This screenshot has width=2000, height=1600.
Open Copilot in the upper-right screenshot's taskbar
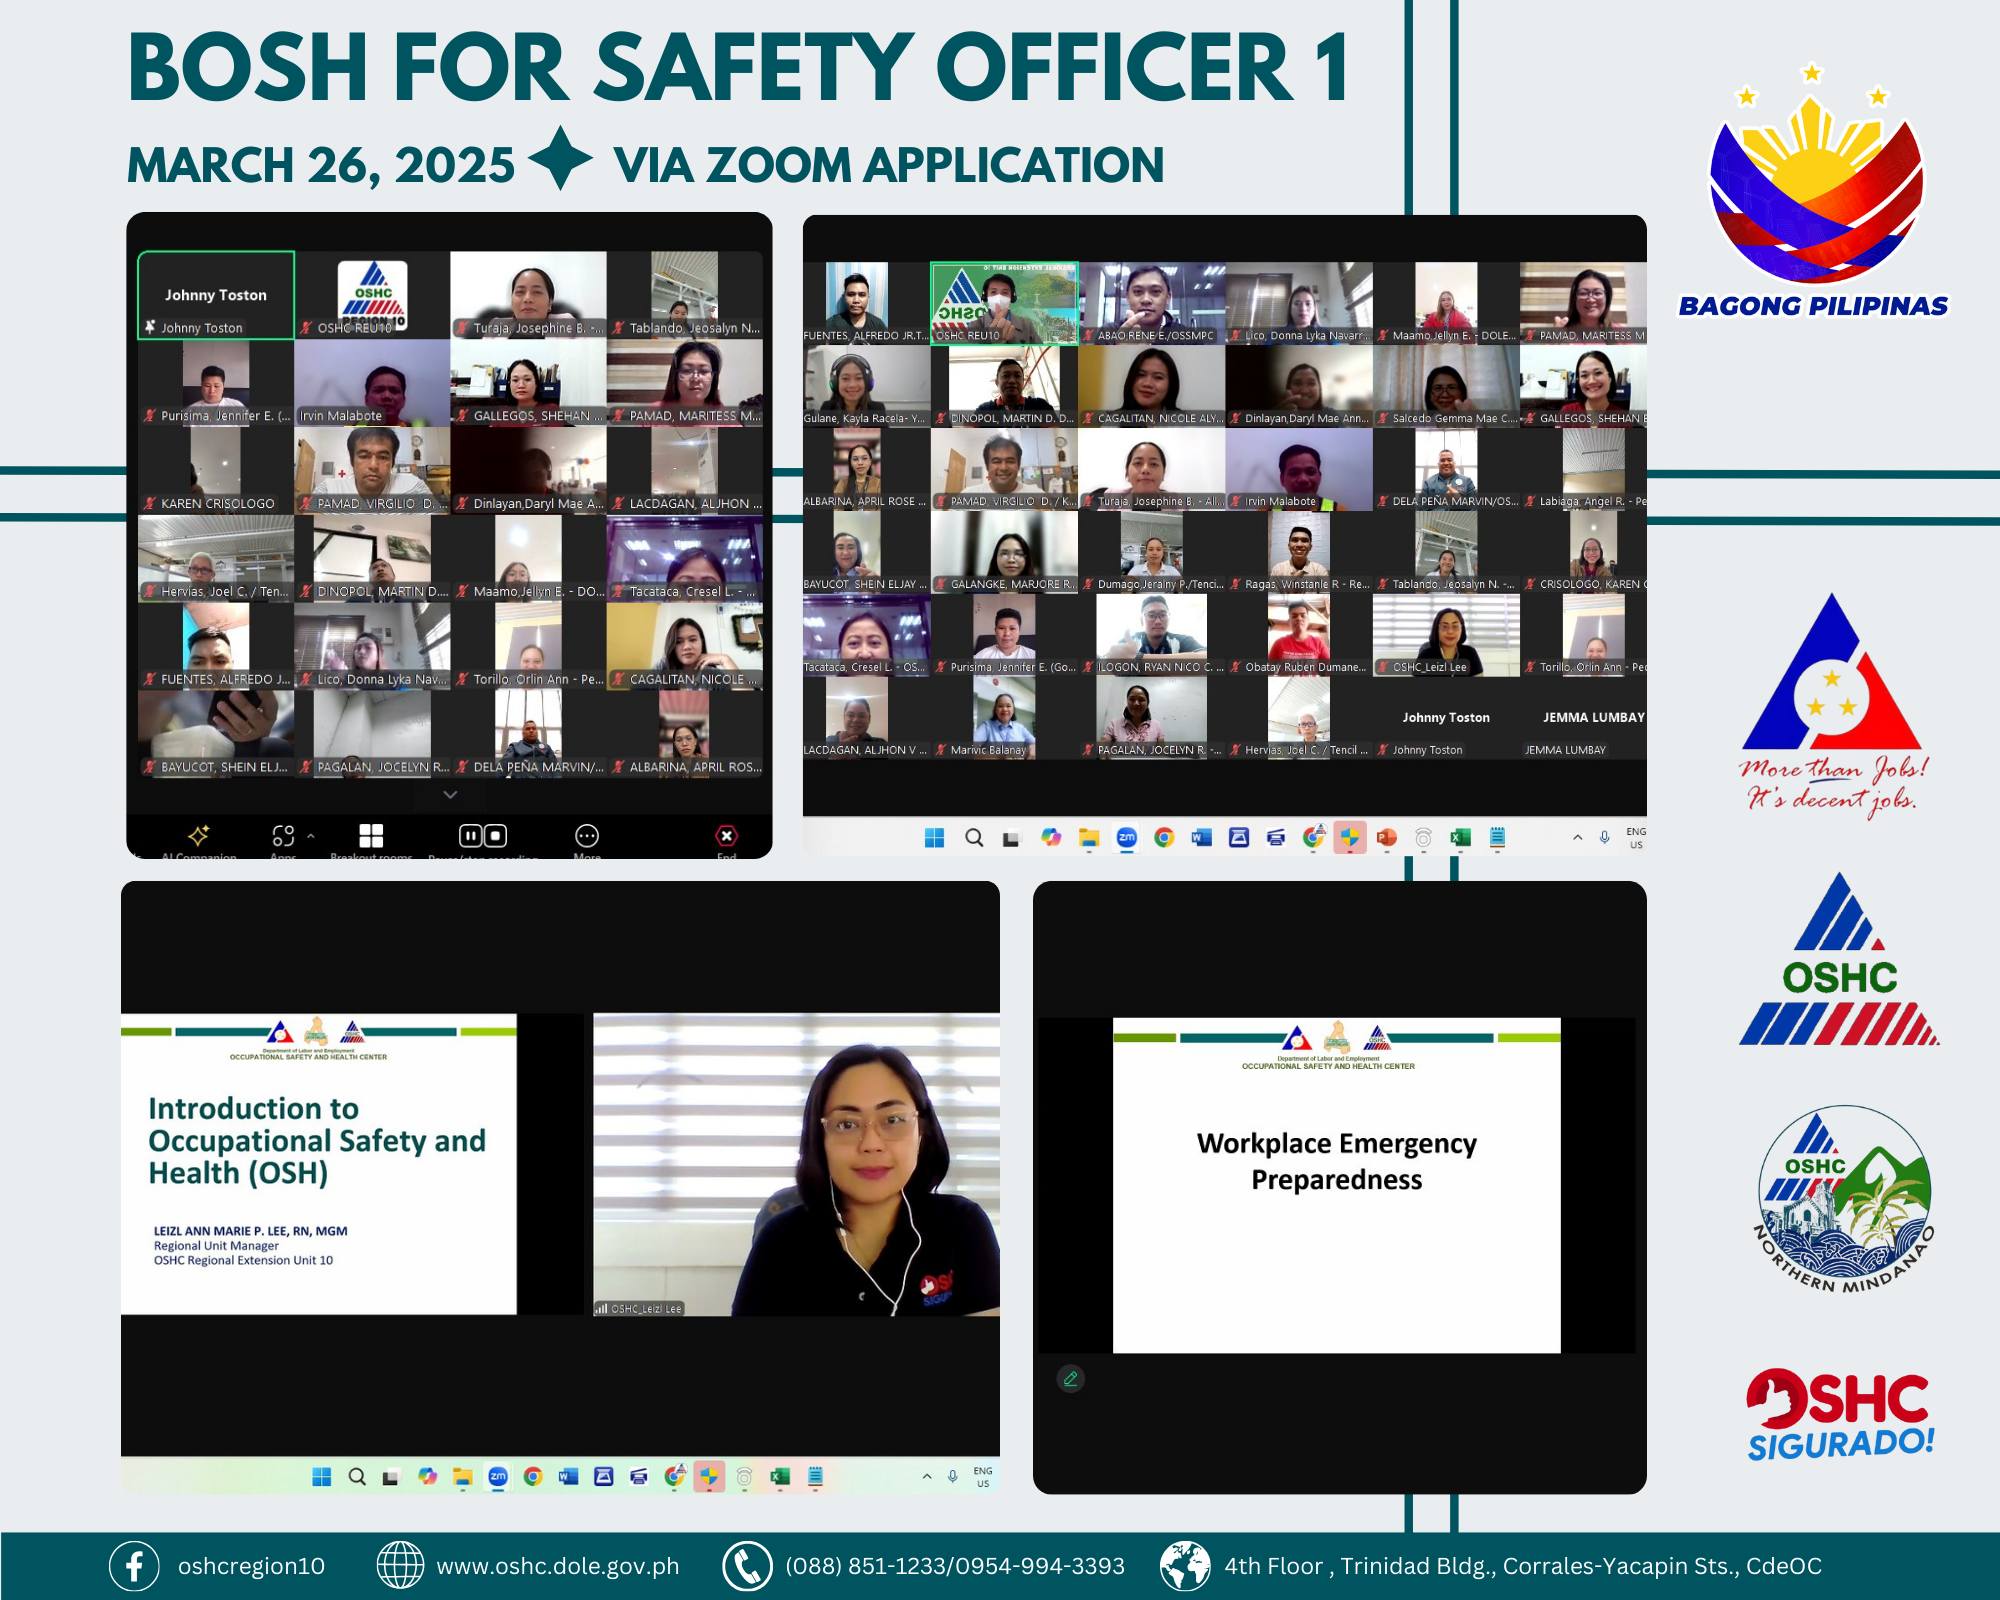(1051, 838)
